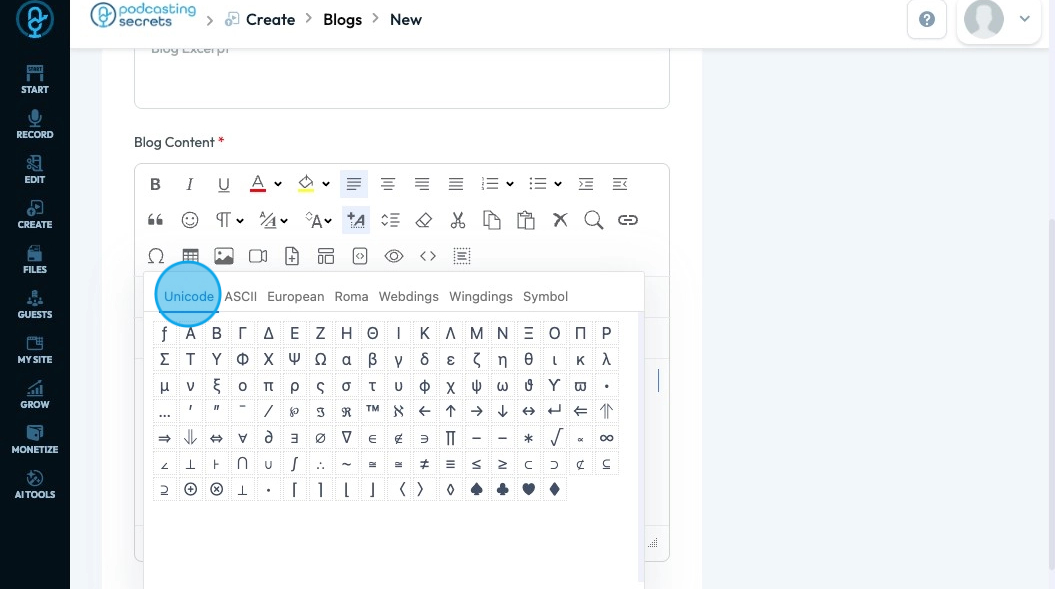Switch to Webdings tab
Image resolution: width=1055 pixels, height=589 pixels.
(x=408, y=296)
